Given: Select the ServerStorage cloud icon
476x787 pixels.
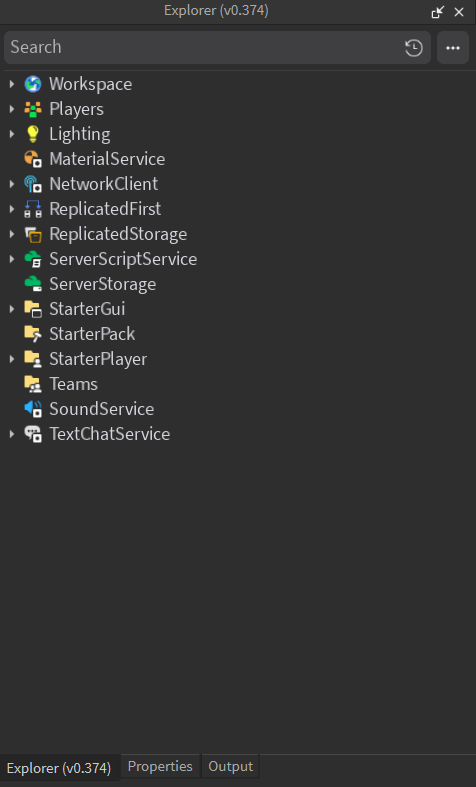Looking at the screenshot, I should [33, 284].
